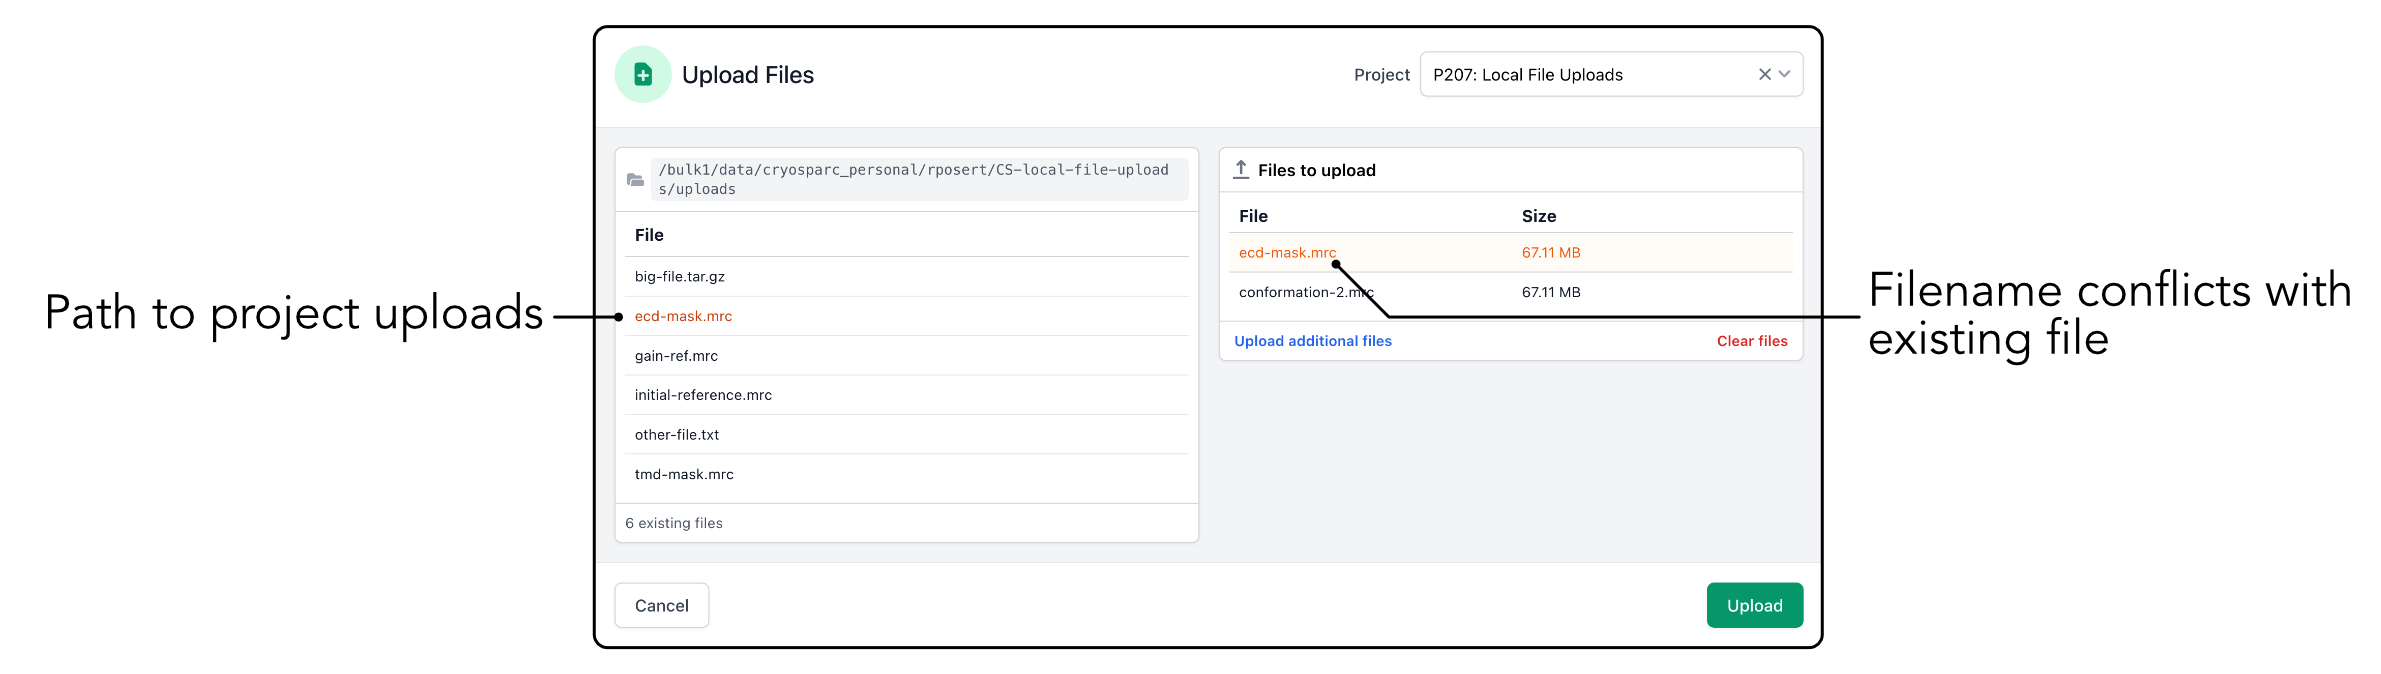Click the upload arrow icon in Files to upload
This screenshot has width=2381, height=674.
[1241, 170]
